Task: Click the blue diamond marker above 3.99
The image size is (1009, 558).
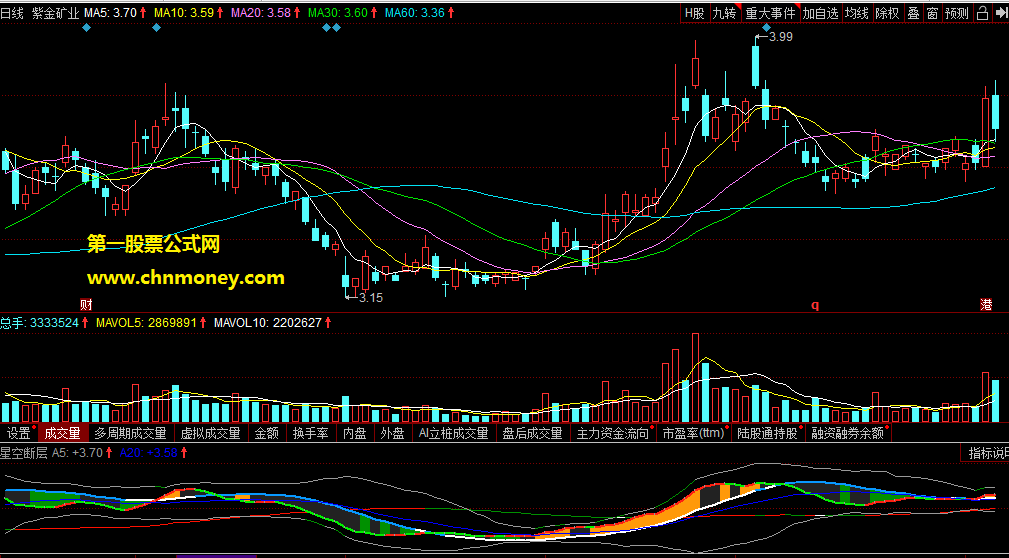Action: 766,28
